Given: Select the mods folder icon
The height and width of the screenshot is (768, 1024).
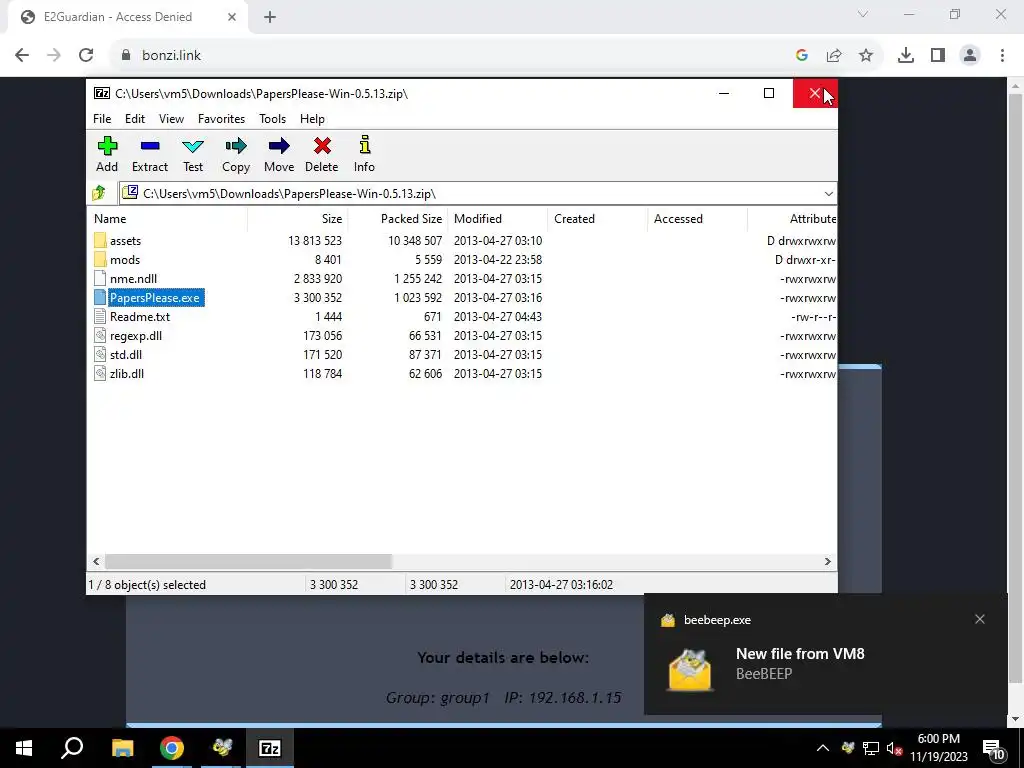Looking at the screenshot, I should point(100,259).
